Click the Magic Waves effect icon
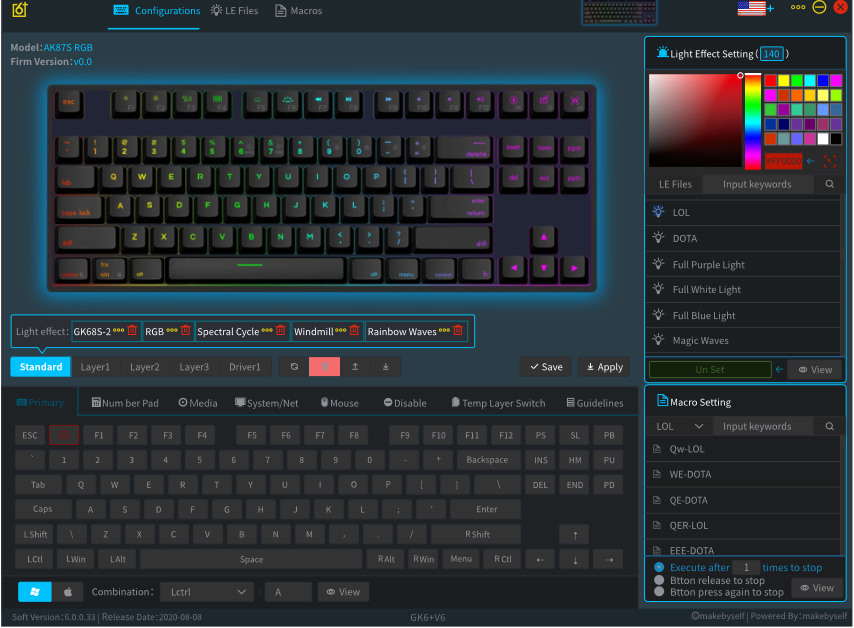This screenshot has width=854, height=628. point(659,340)
